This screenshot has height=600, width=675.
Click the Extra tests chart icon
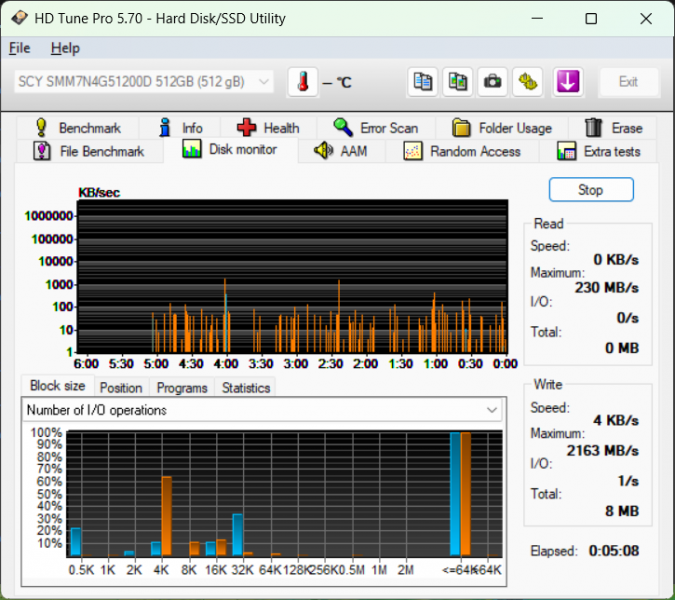(x=567, y=151)
